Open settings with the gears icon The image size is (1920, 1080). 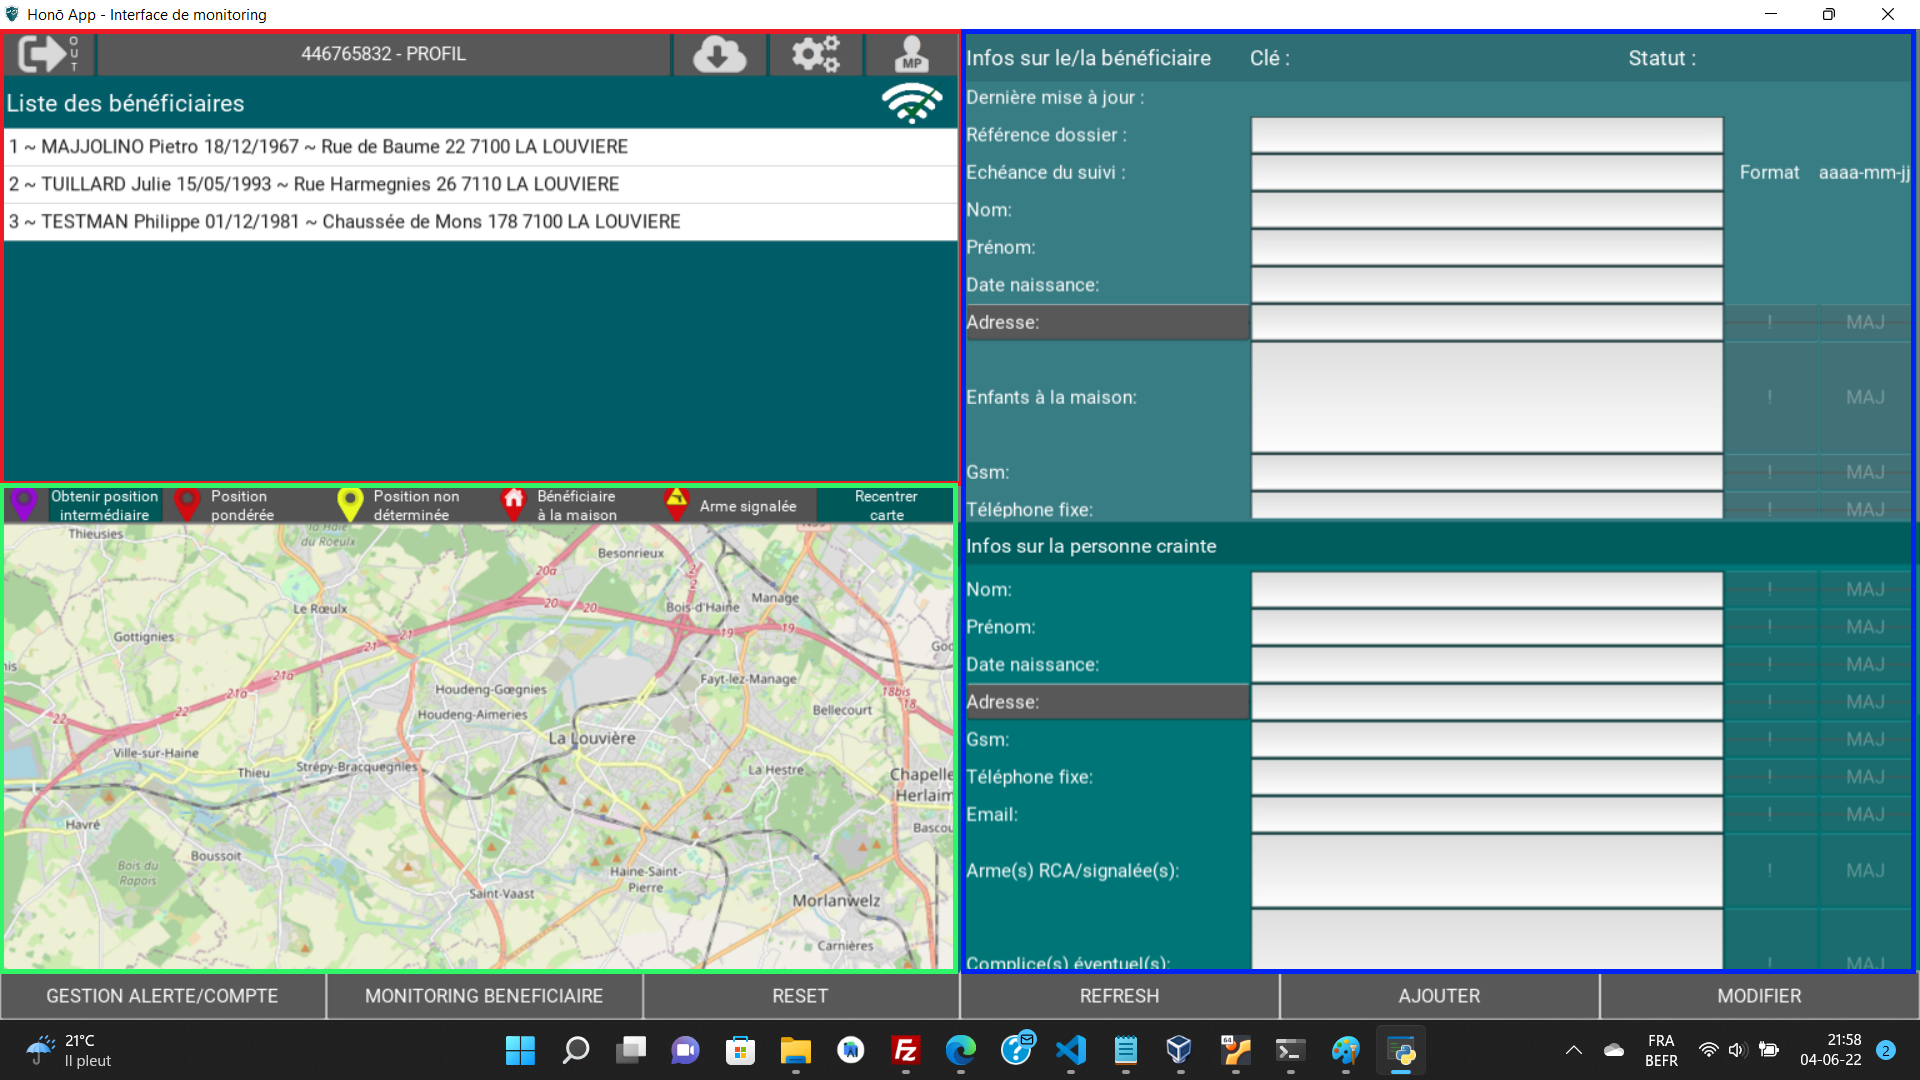(815, 54)
